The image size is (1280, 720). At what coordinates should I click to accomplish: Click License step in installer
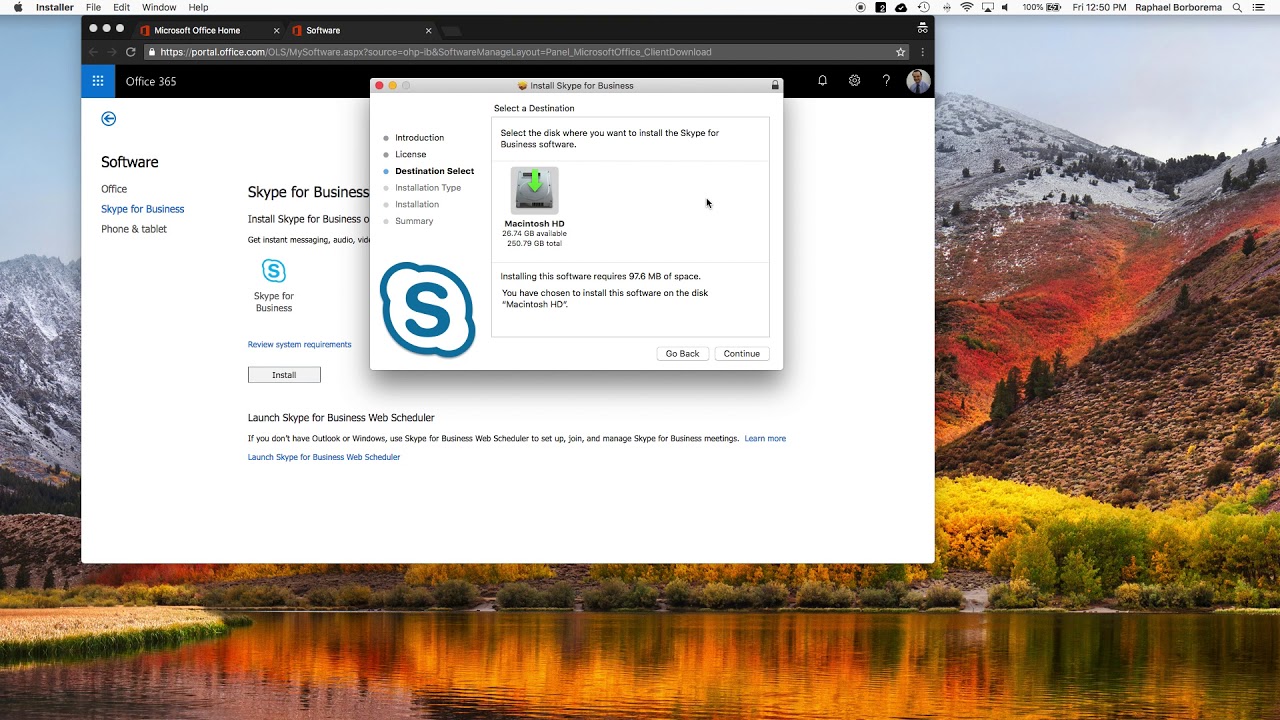(x=410, y=155)
